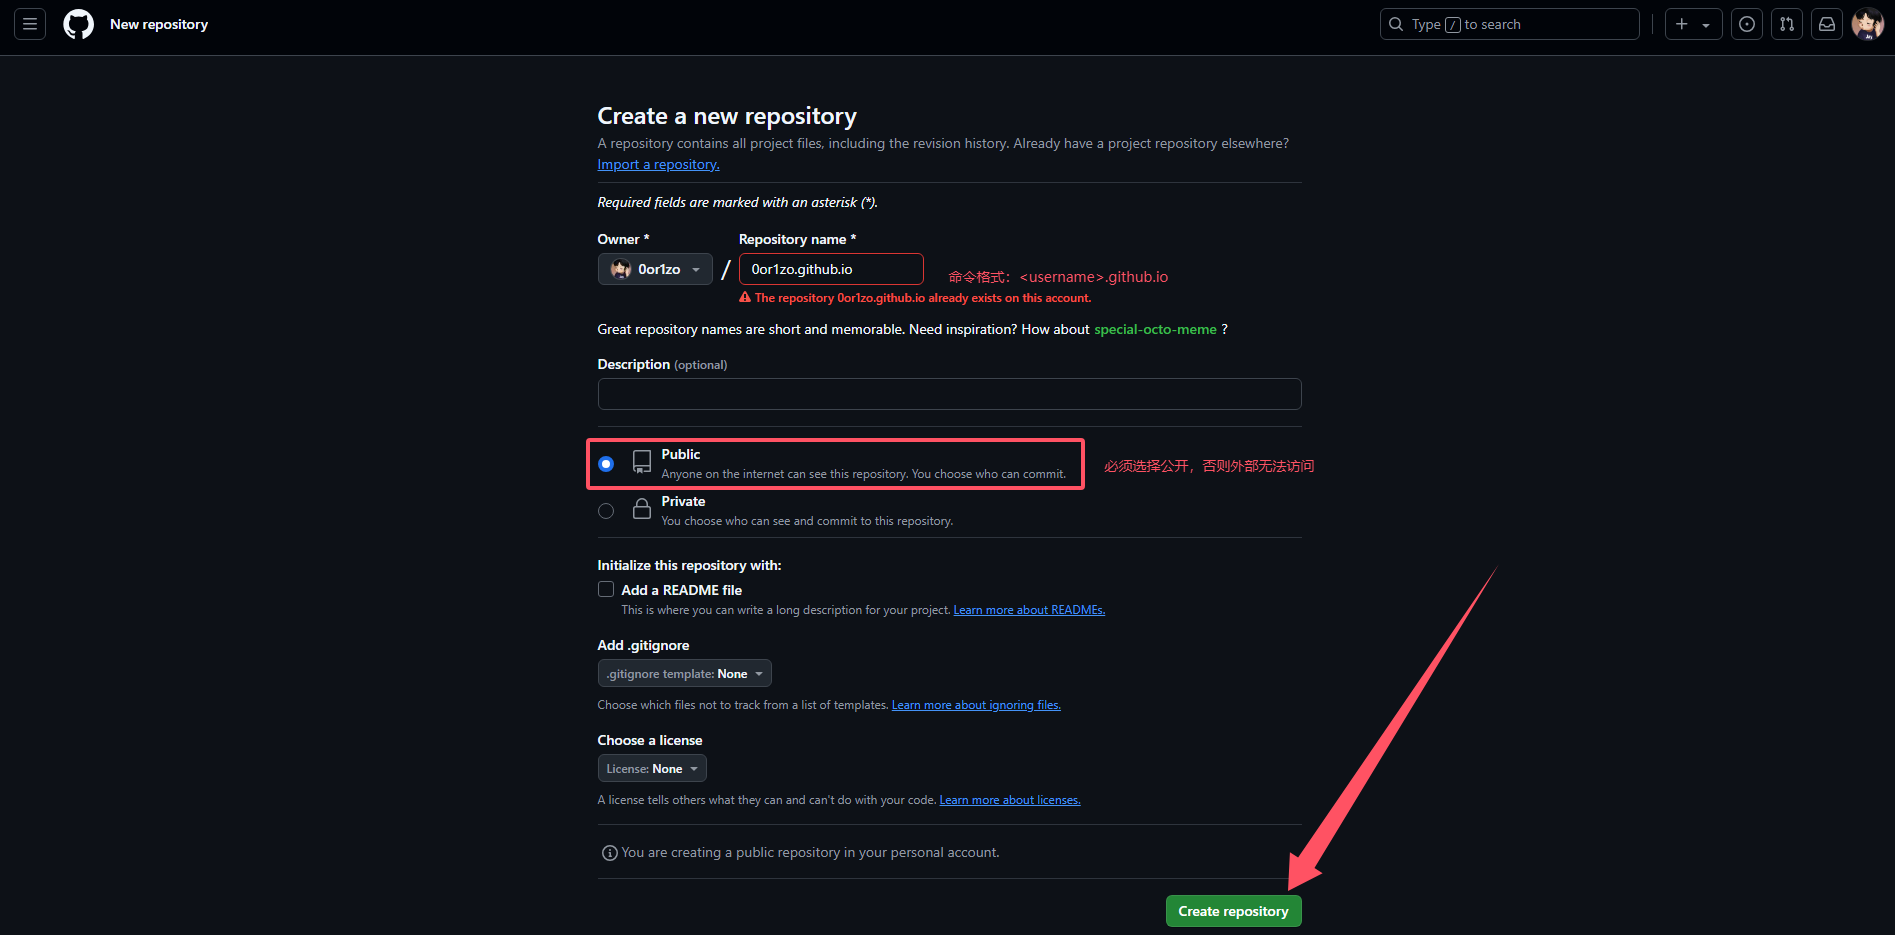
Task: Select the Public radio button
Action: [606, 464]
